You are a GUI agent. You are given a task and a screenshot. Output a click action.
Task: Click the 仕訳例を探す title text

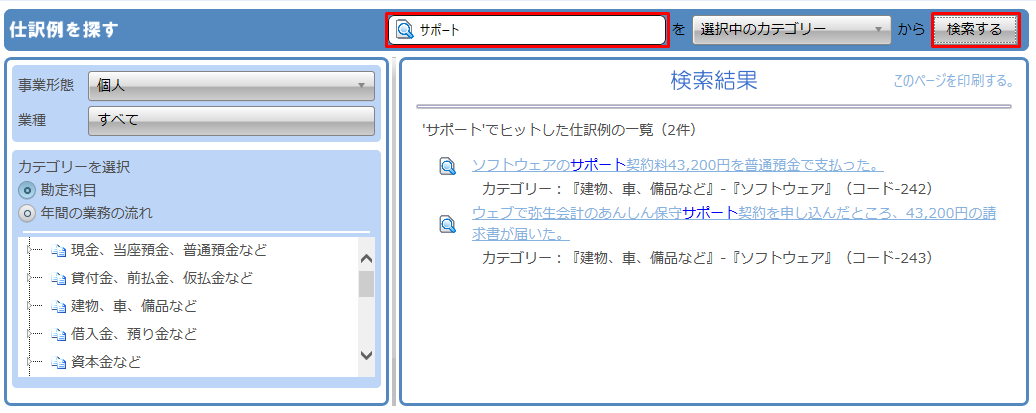(64, 30)
